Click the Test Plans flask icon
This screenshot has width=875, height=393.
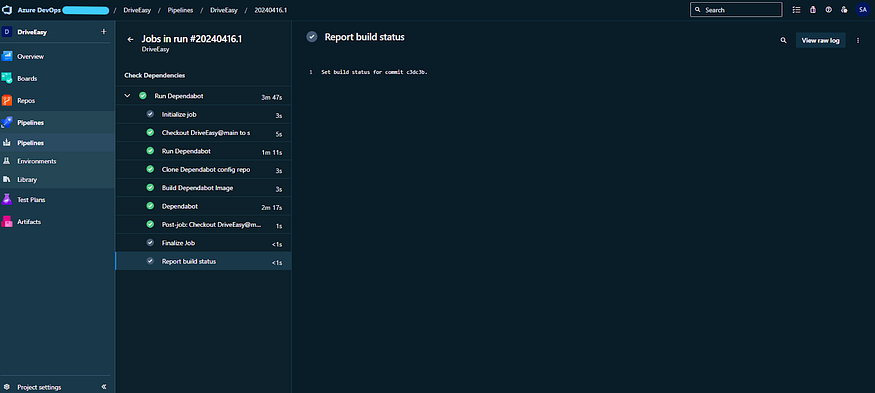pos(7,199)
